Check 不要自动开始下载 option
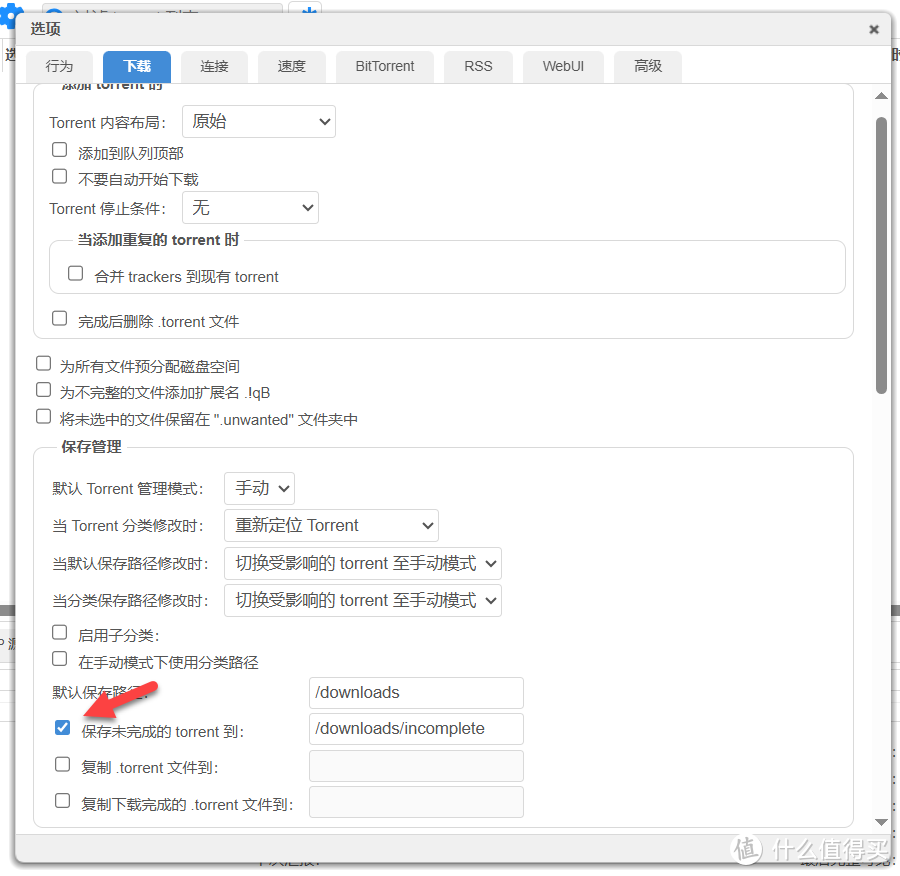900x876 pixels. (x=60, y=176)
